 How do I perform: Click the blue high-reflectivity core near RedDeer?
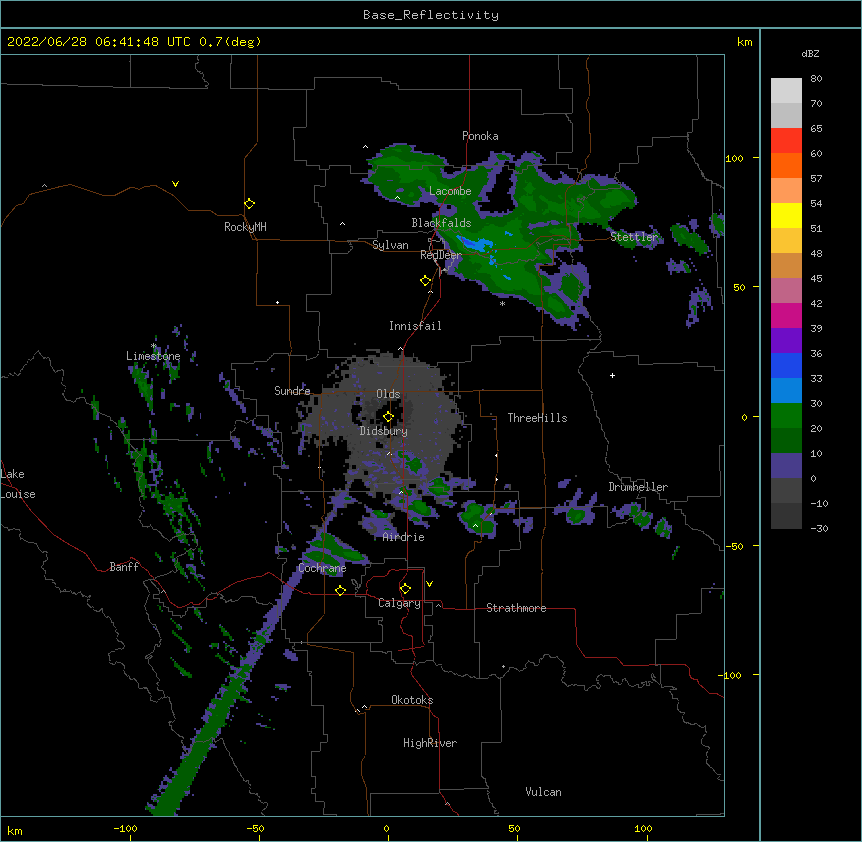click(x=477, y=244)
